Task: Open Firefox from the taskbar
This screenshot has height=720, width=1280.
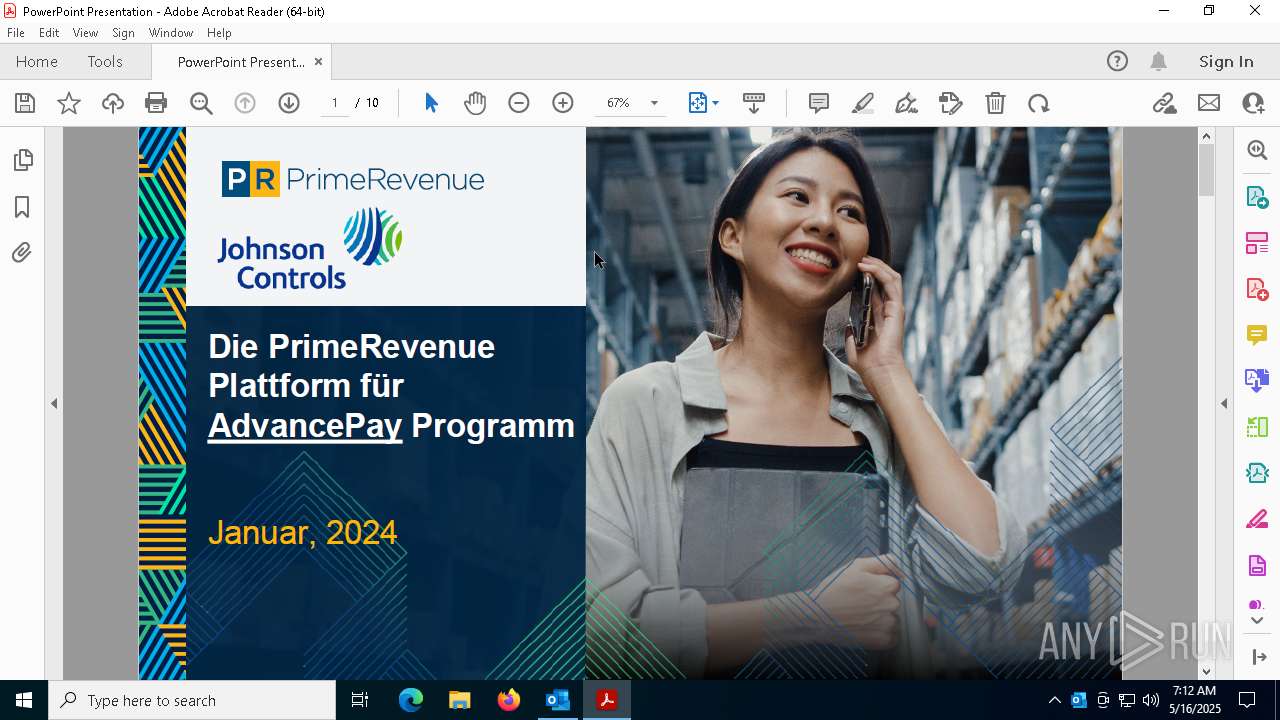Action: pyautogui.click(x=509, y=700)
